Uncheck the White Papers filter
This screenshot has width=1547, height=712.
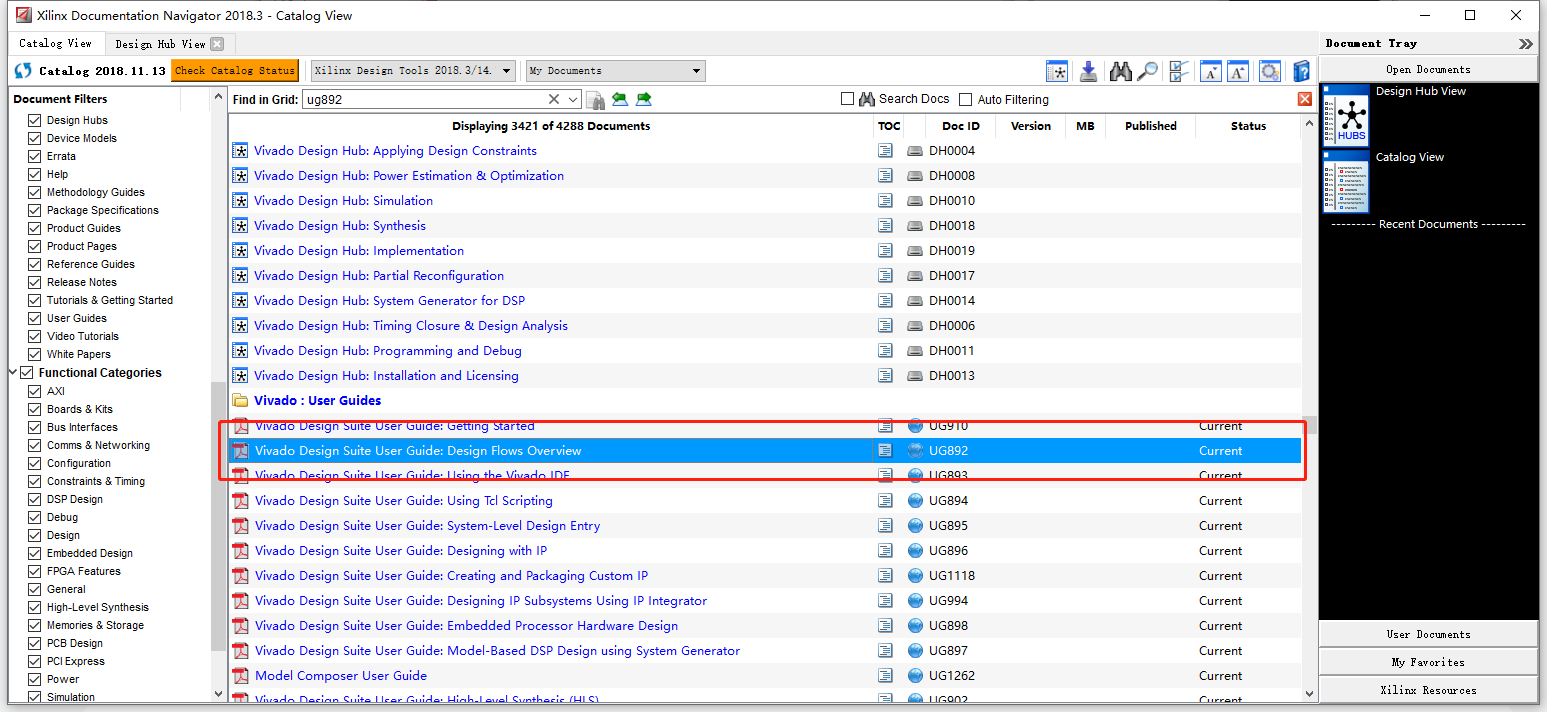[x=34, y=354]
